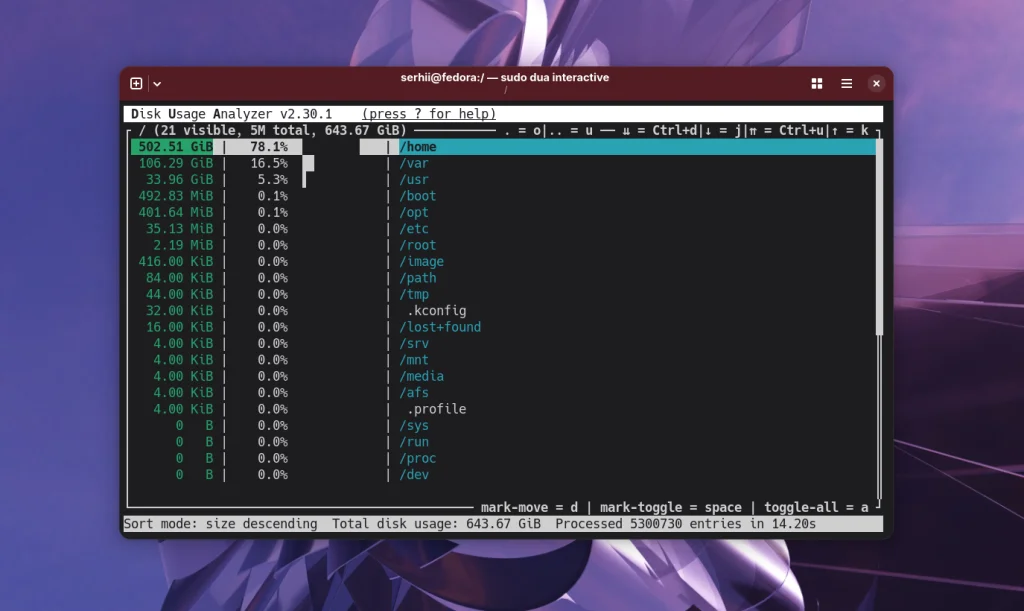
Task: Click the 'toggle-all = a' hint
Action: click(817, 507)
